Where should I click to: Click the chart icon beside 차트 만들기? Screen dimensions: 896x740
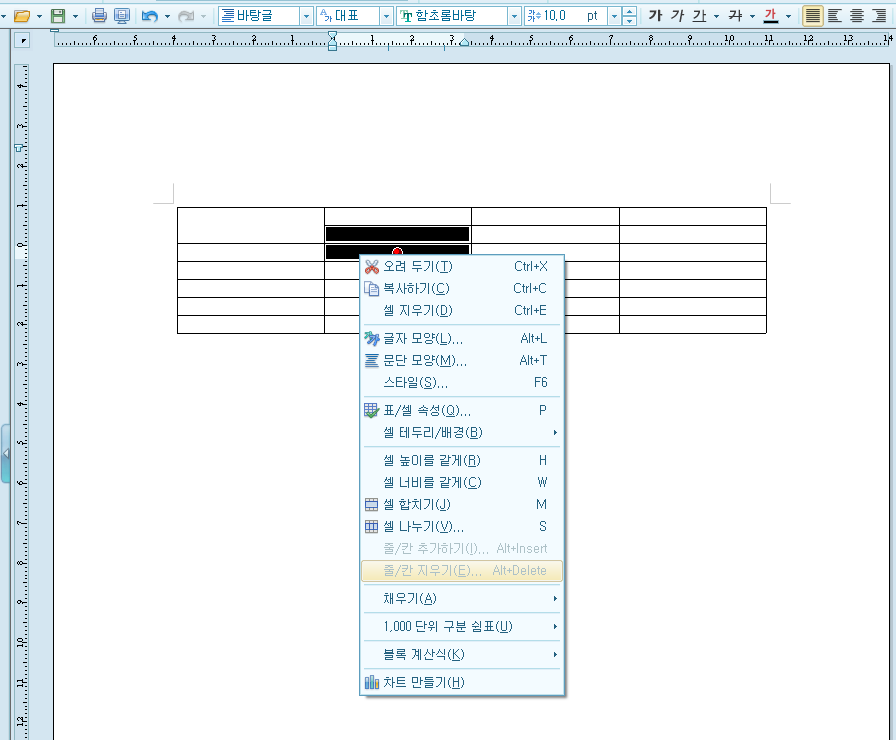(371, 682)
